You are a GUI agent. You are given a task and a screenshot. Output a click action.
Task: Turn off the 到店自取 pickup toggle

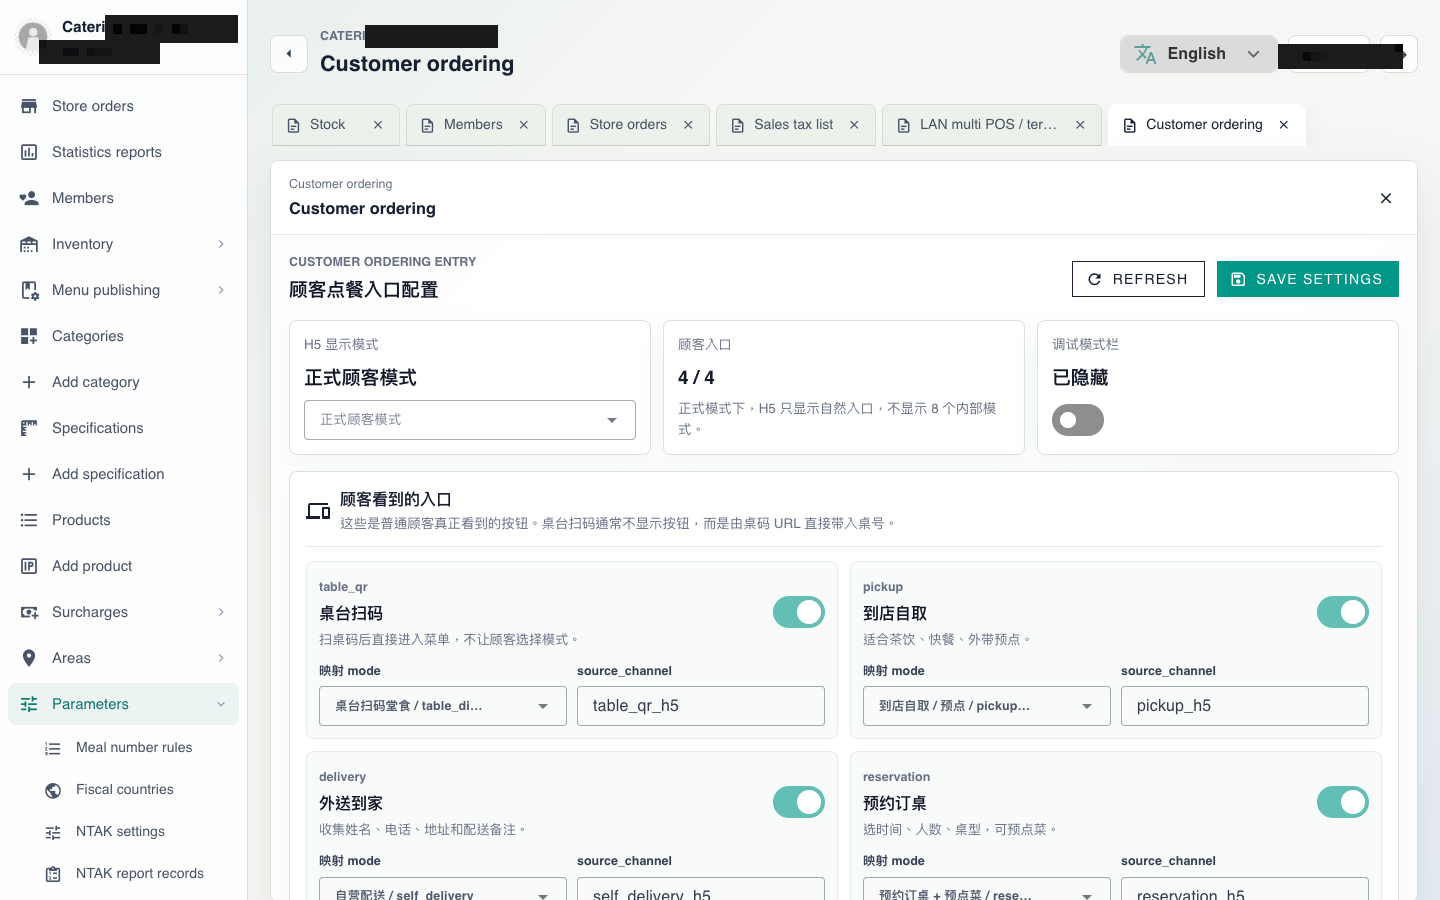[1343, 612]
